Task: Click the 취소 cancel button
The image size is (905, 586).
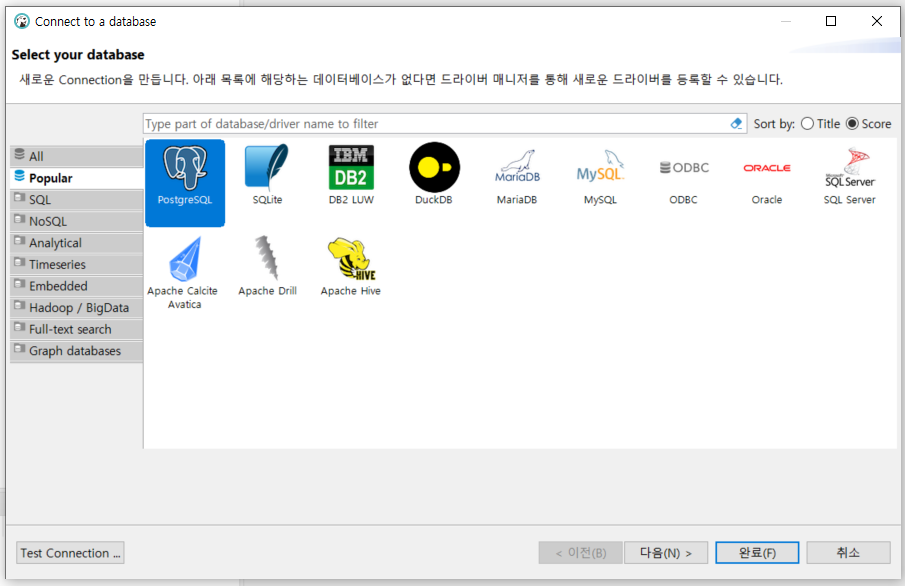Action: (848, 553)
